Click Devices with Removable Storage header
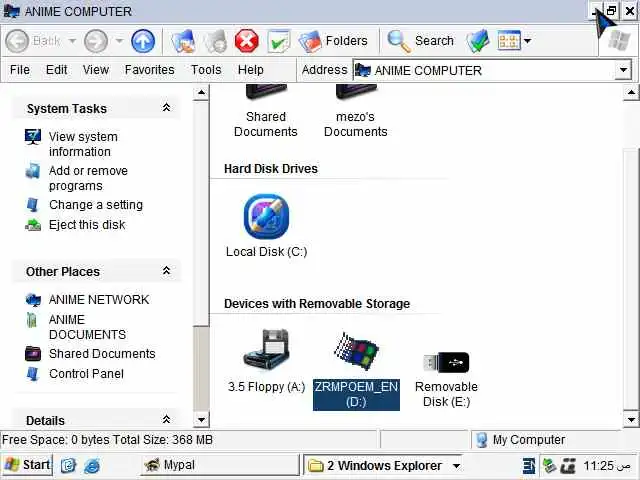The width and height of the screenshot is (640, 480). click(317, 304)
